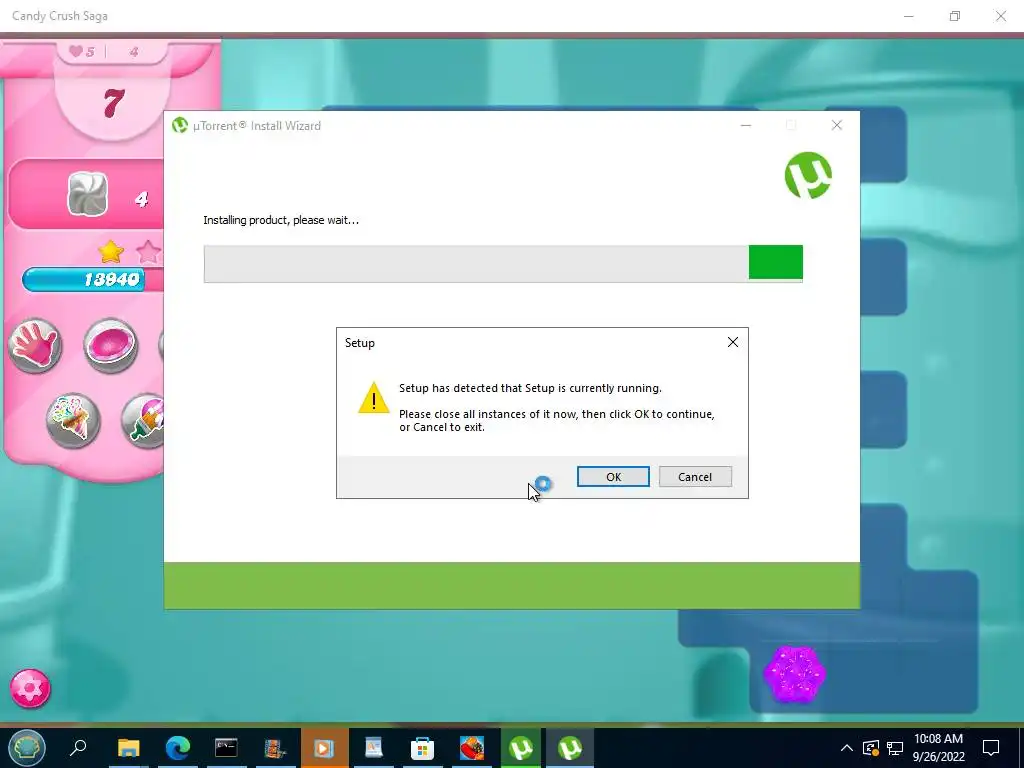Click the large µTorrent logo in wizard
1024x768 pixels.
(808, 175)
